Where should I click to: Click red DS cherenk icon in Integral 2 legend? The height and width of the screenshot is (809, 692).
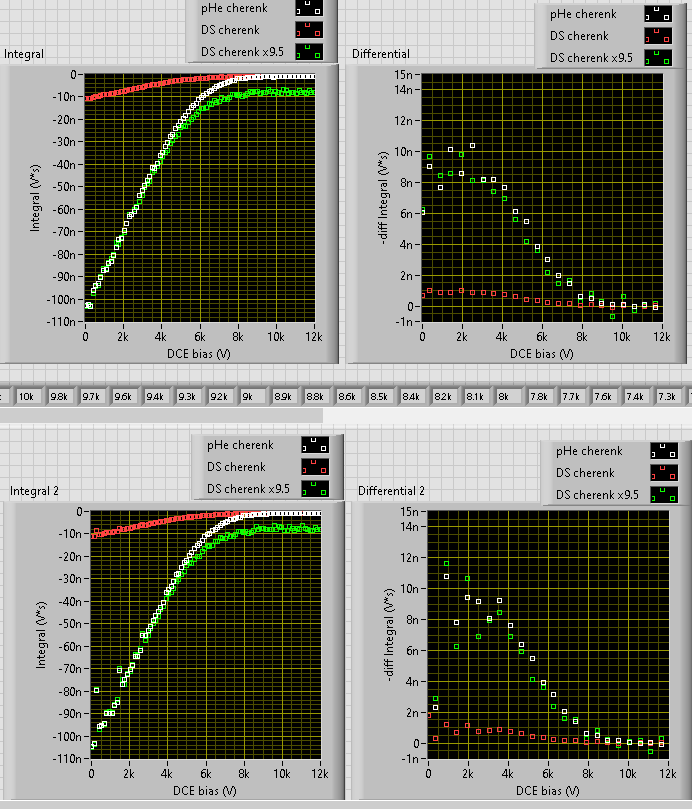pos(315,467)
